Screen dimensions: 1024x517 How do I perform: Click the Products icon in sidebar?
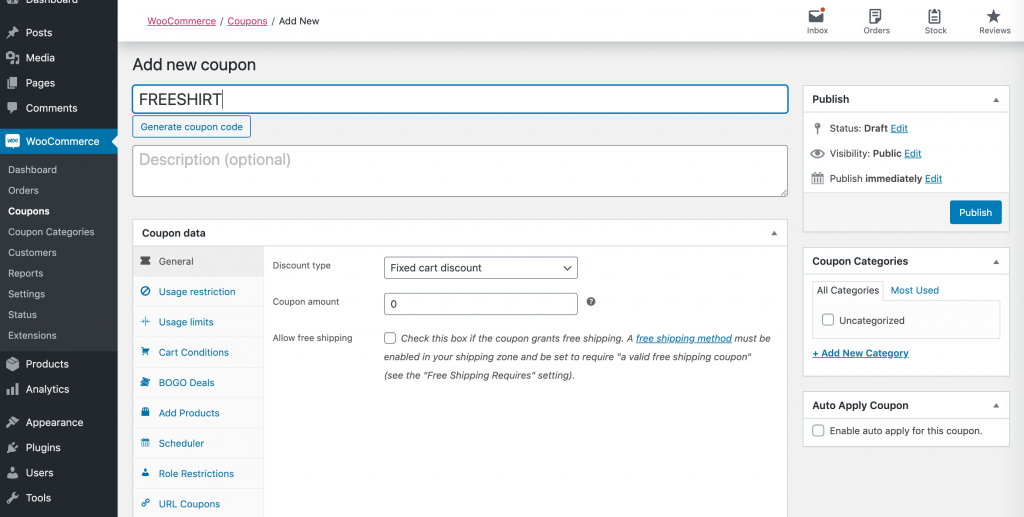point(13,364)
